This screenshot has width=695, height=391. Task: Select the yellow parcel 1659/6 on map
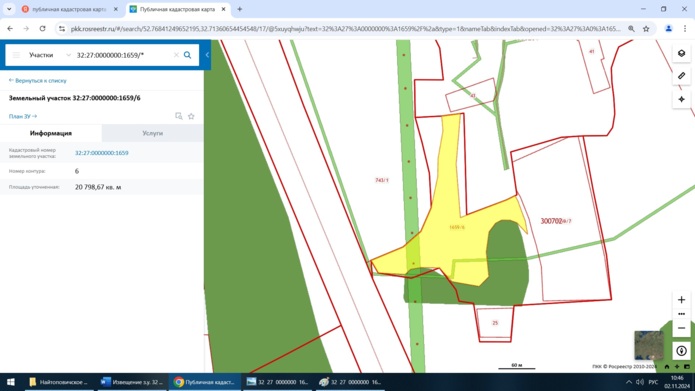point(457,227)
